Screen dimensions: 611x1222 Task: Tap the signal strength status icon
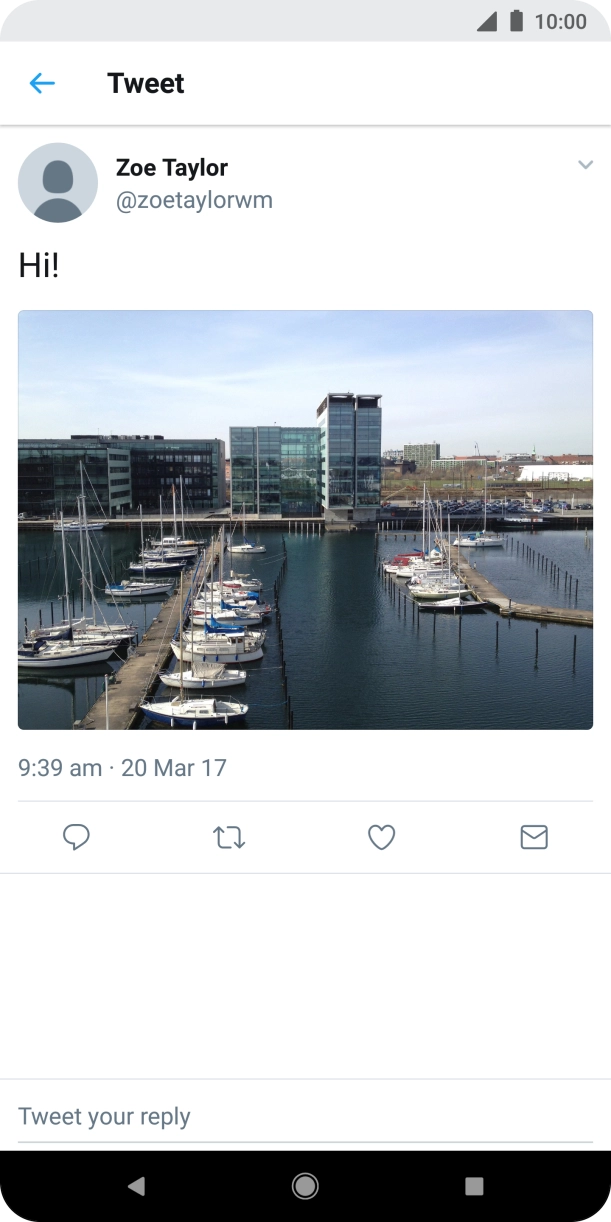(x=487, y=21)
